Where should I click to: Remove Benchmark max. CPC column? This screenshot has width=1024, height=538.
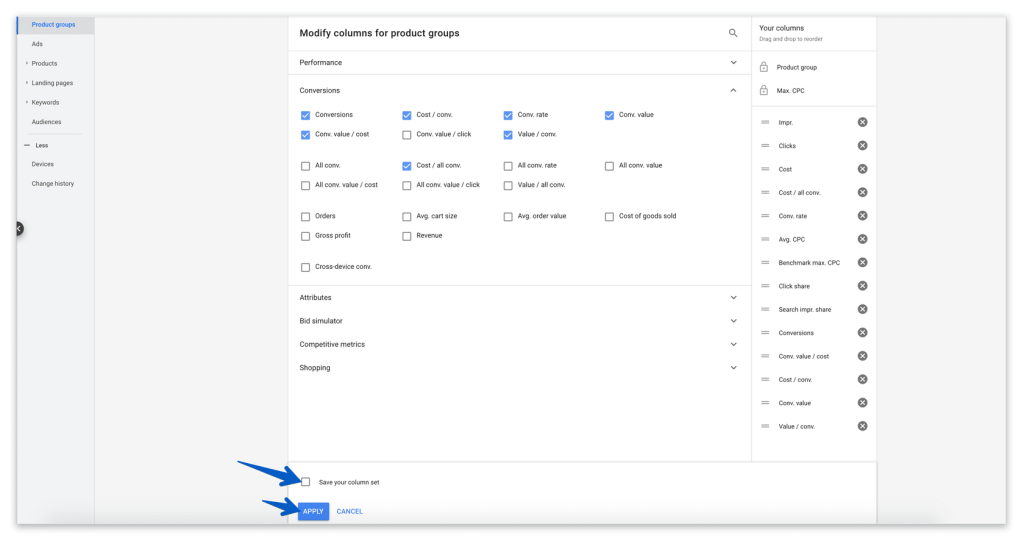coord(862,263)
